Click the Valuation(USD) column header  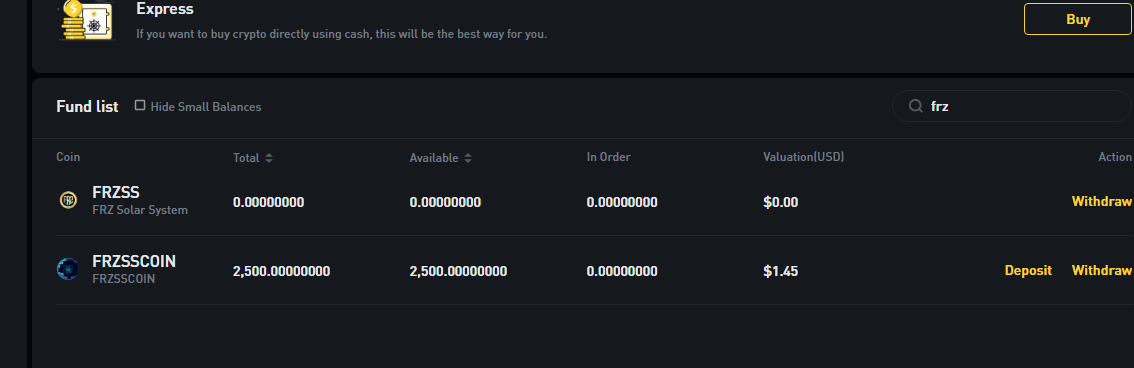(803, 157)
